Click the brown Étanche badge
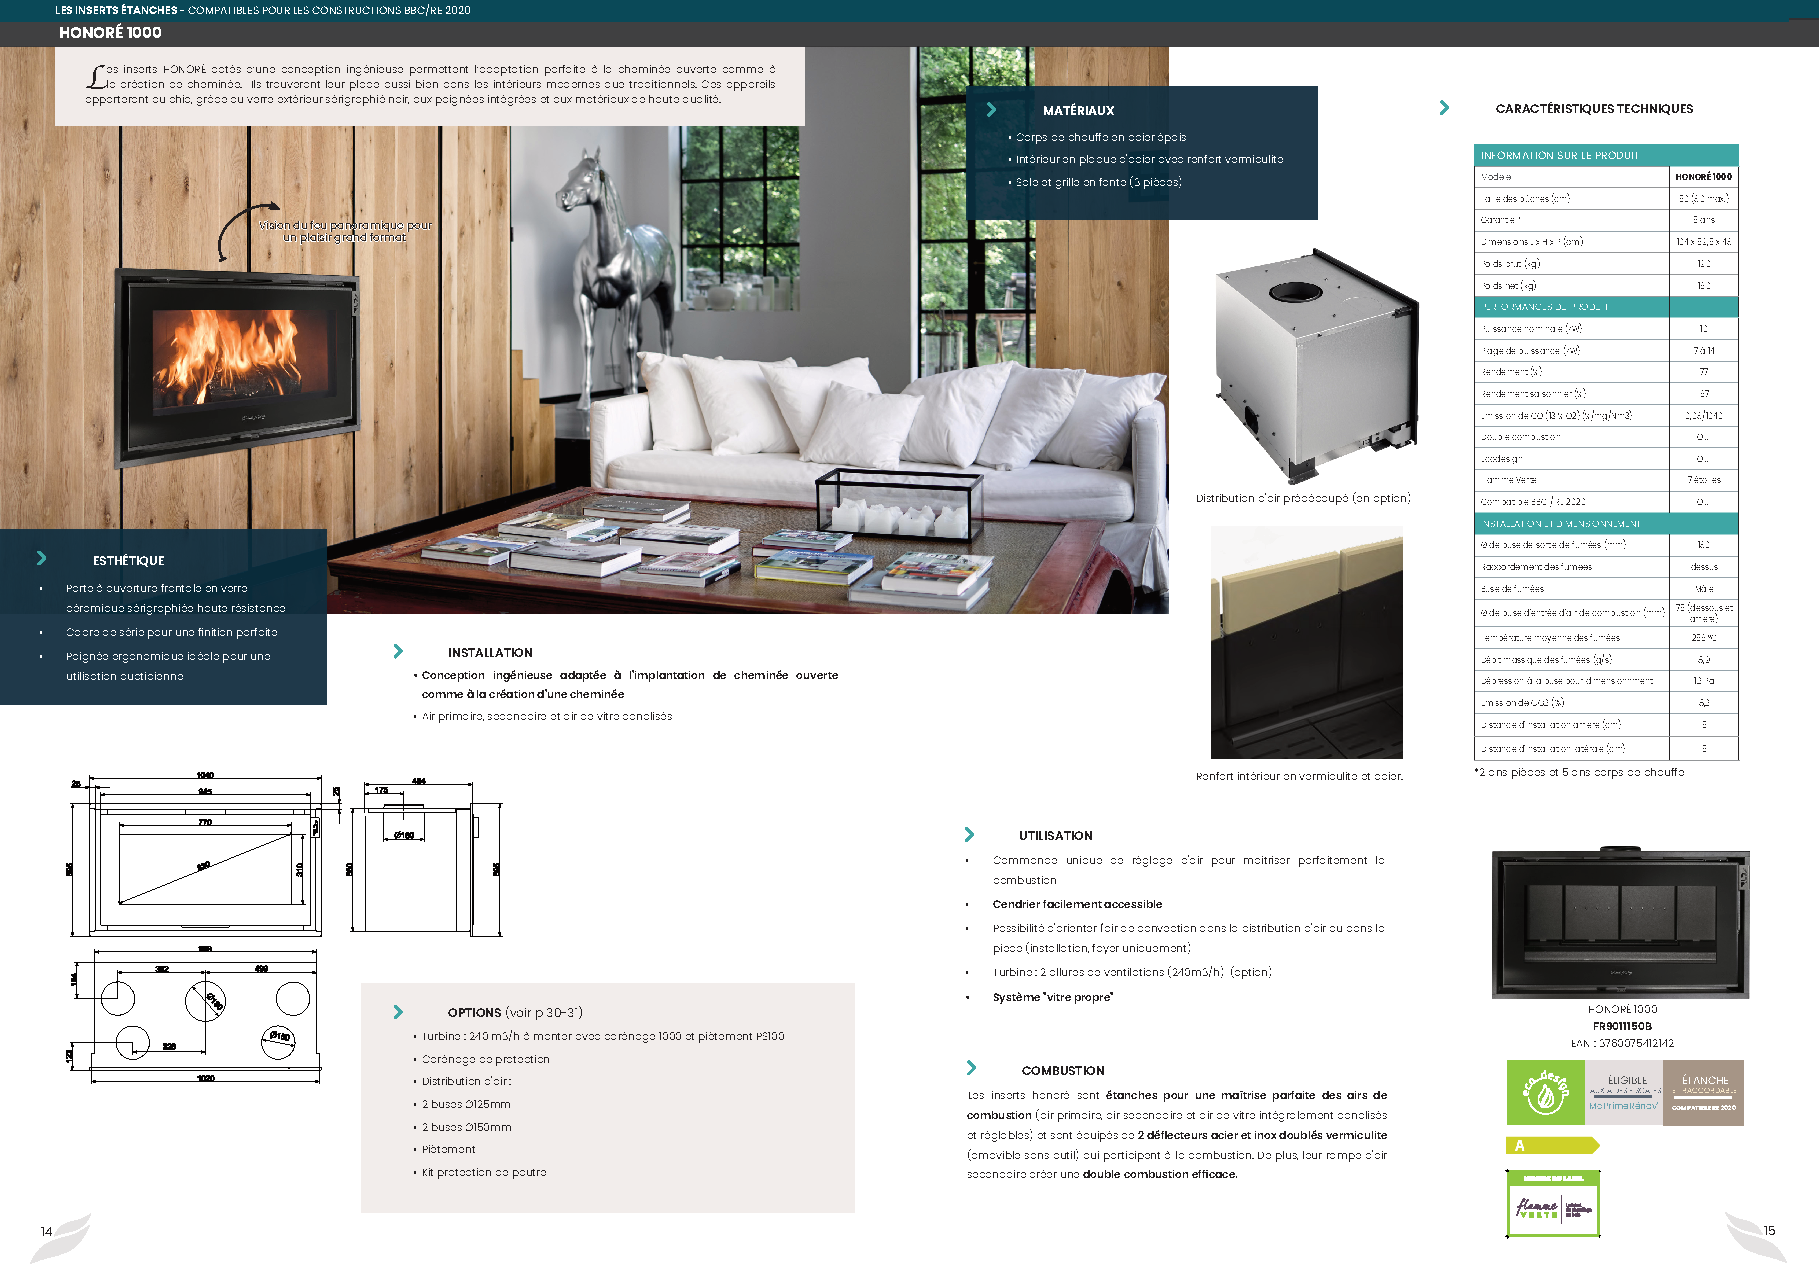Screen dimensions: 1819x1286 tap(1704, 1093)
